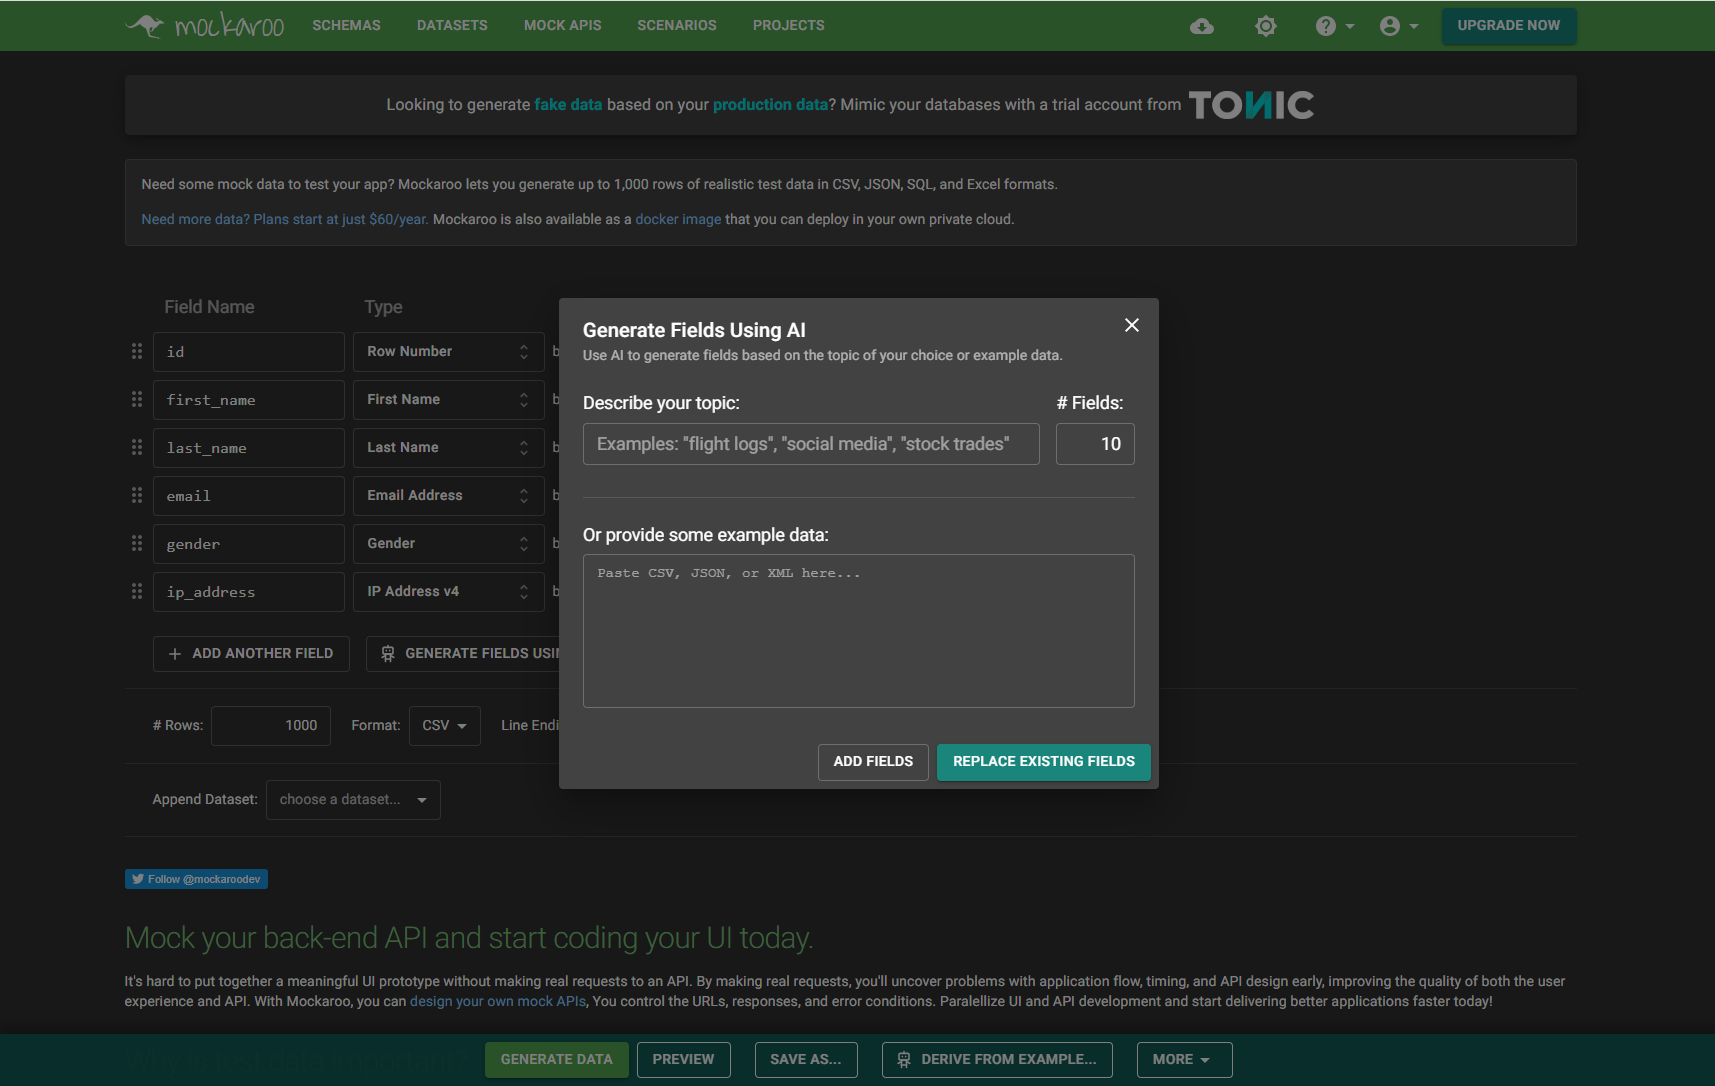Viewport: 1715px width, 1086px height.
Task: Click DERIVE FROM EXAMPLE... button
Action: tap(997, 1060)
